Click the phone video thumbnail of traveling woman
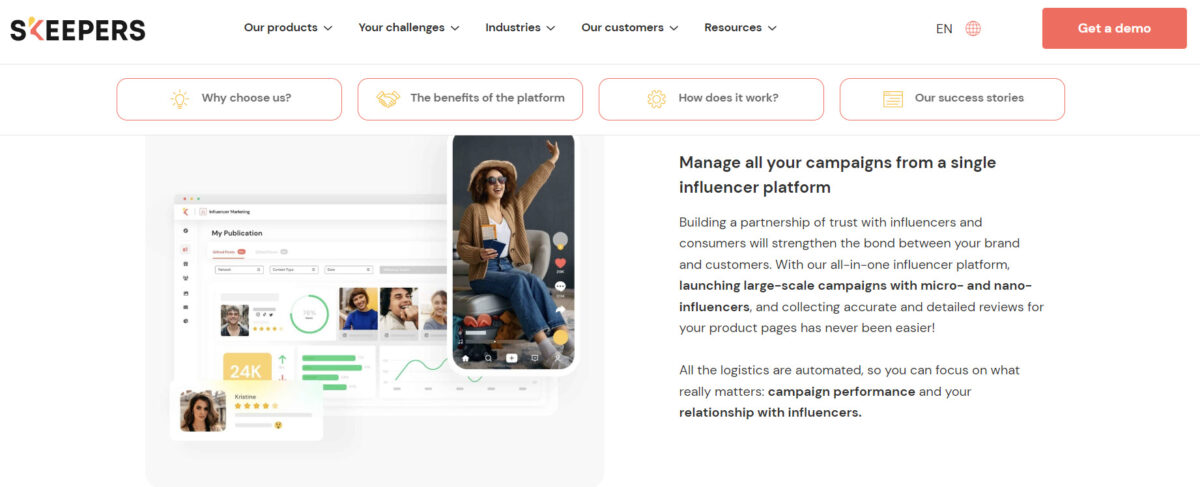The image size is (1200, 487). (x=514, y=252)
